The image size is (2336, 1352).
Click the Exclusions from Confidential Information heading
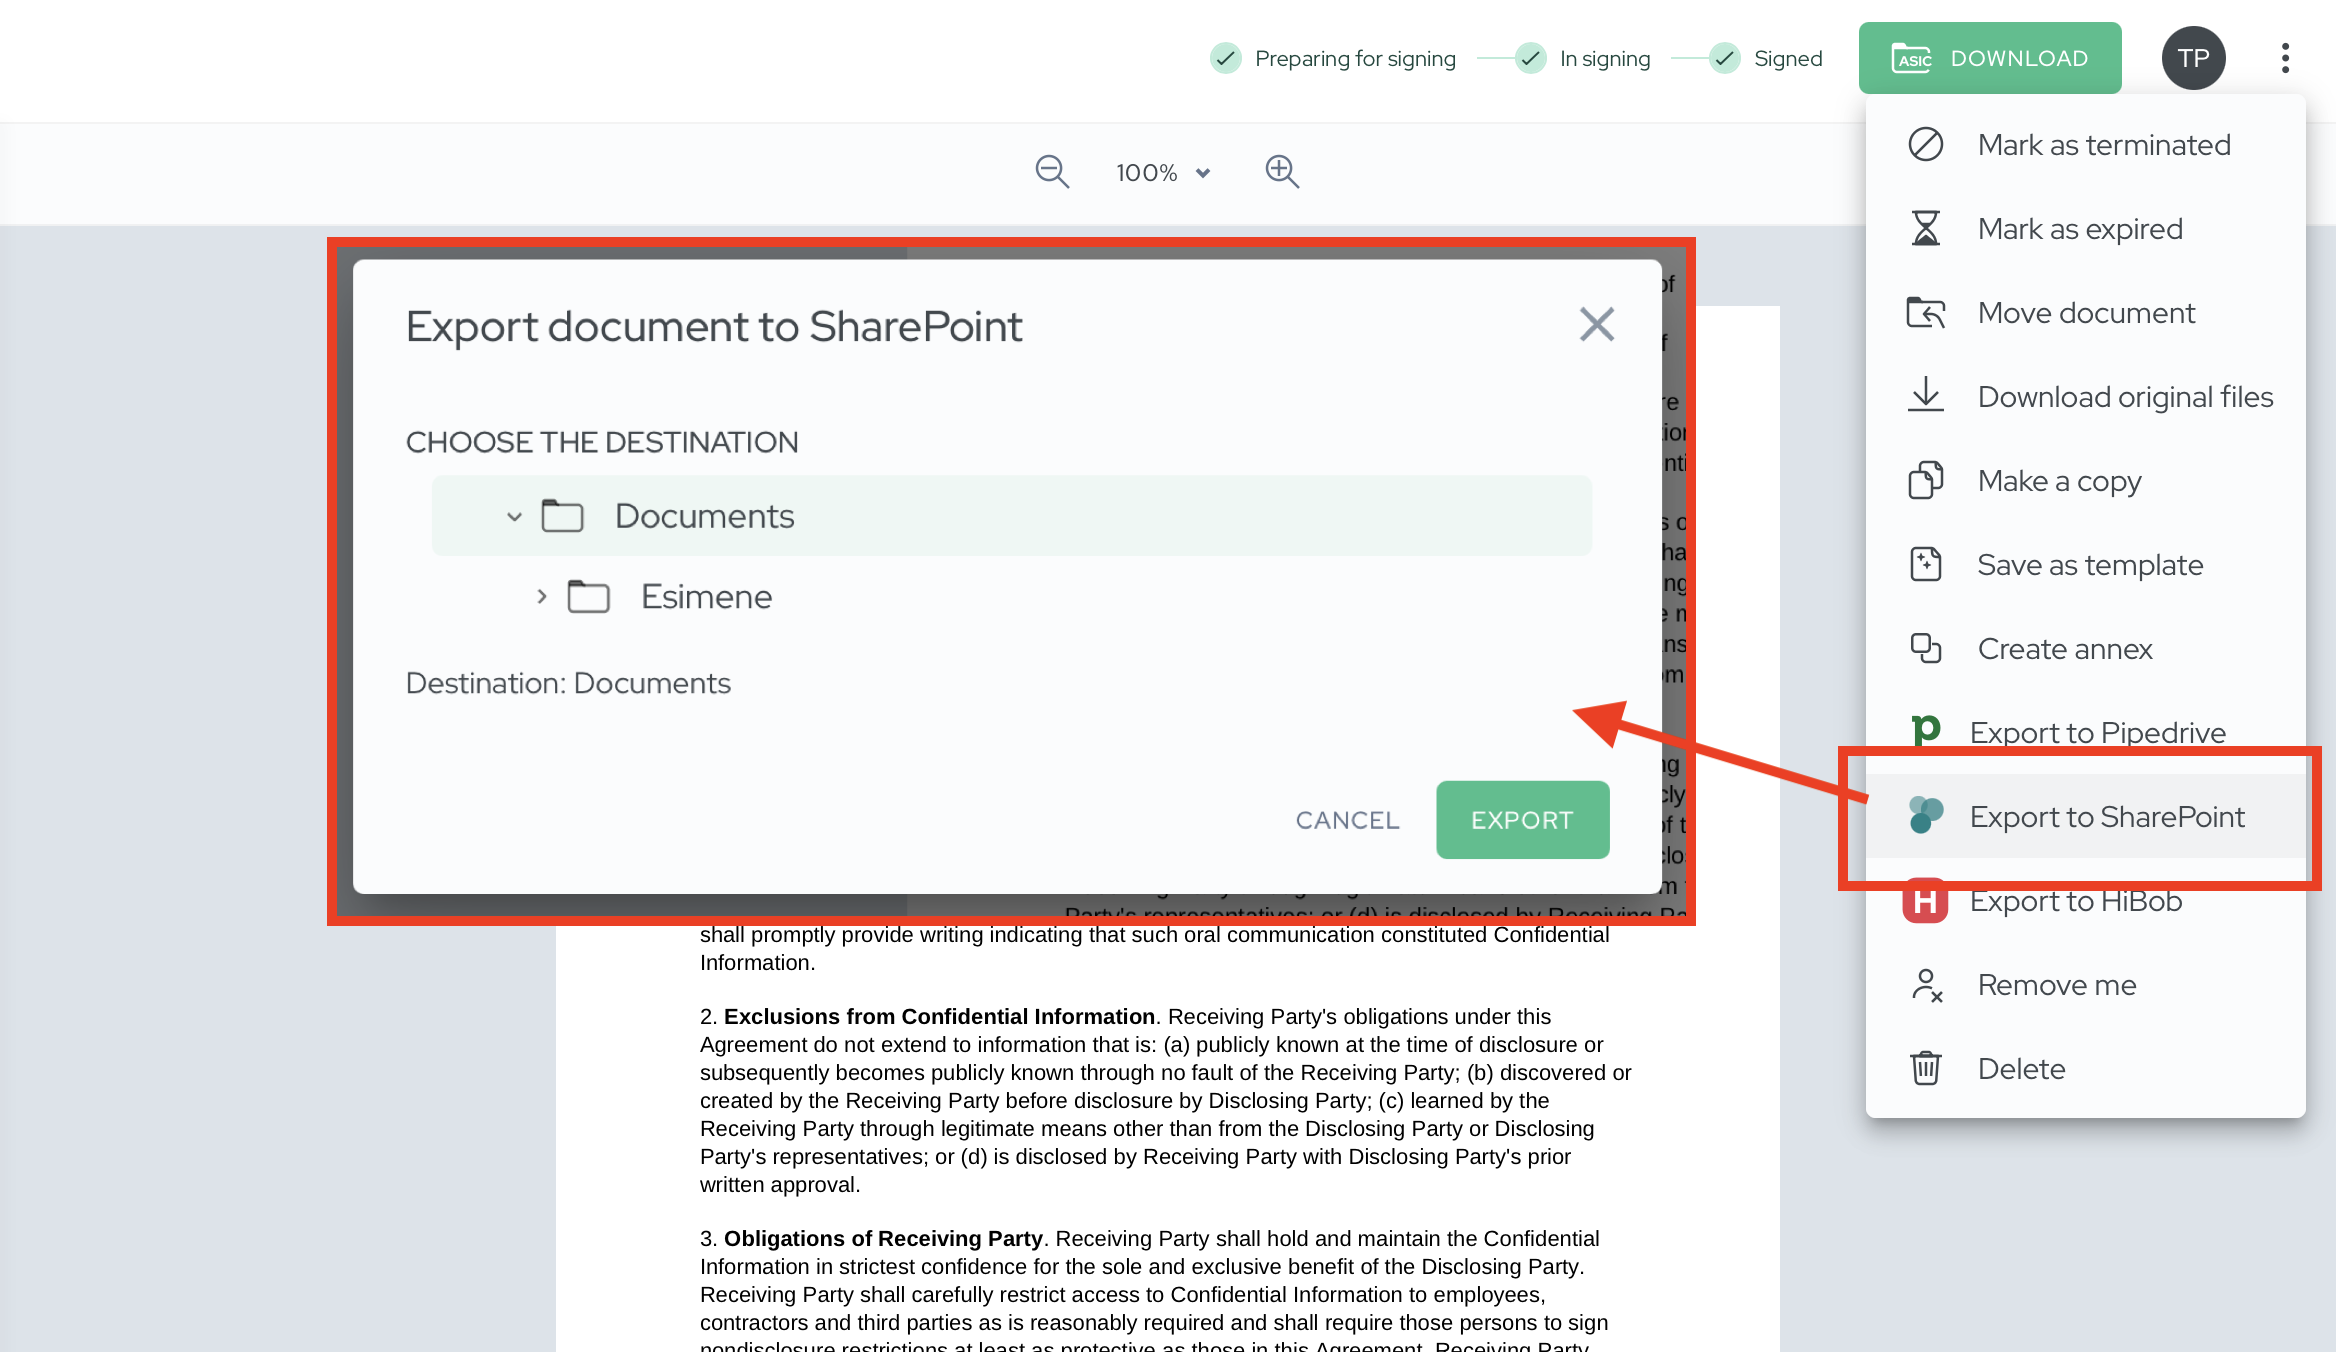[x=939, y=1017]
